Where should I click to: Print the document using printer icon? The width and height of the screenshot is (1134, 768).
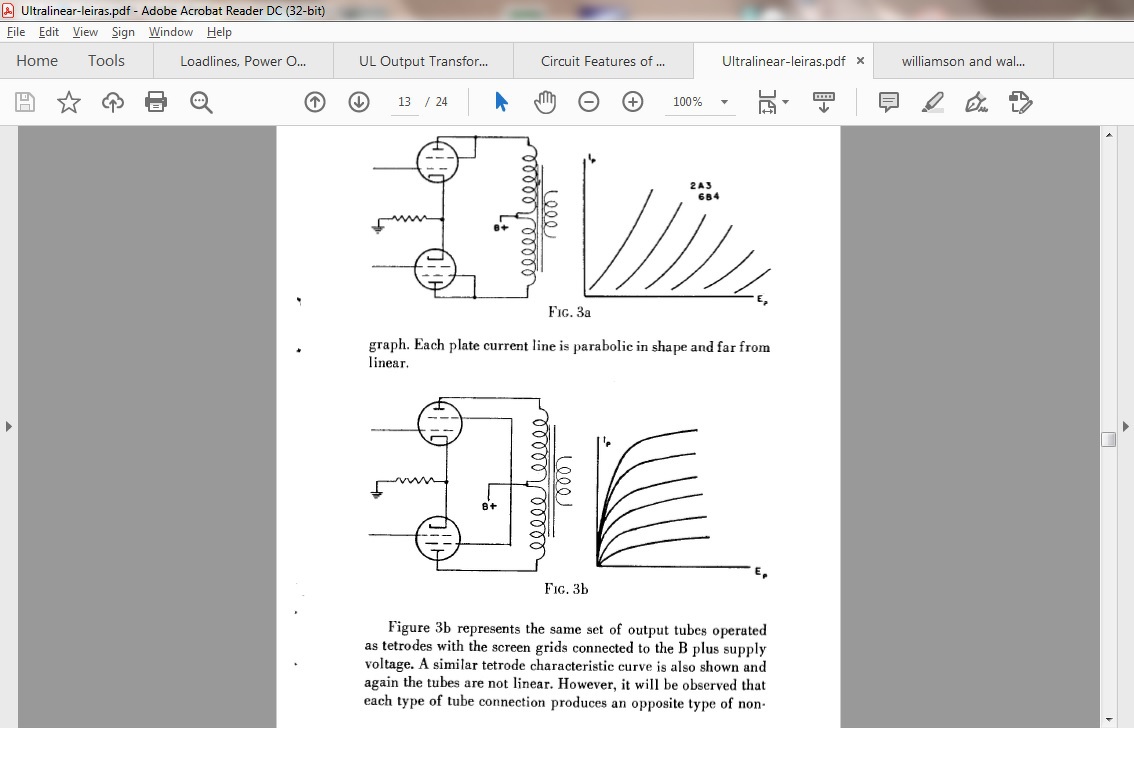(156, 102)
